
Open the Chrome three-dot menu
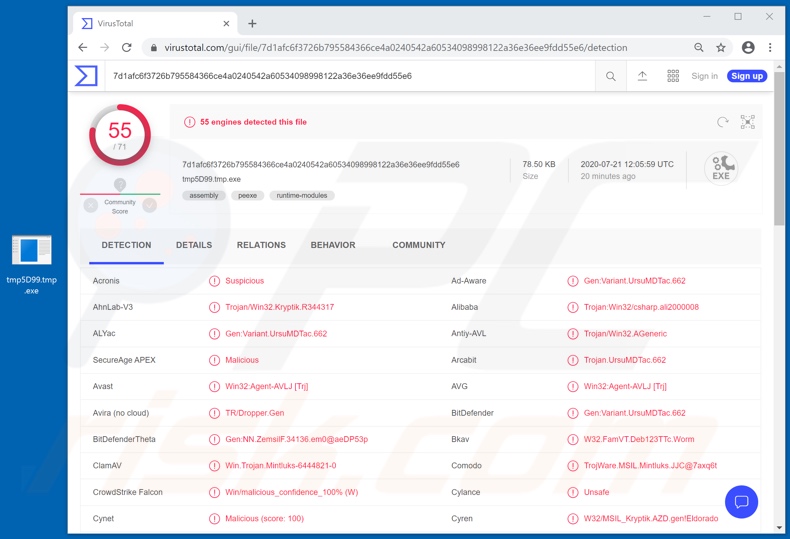coord(770,47)
